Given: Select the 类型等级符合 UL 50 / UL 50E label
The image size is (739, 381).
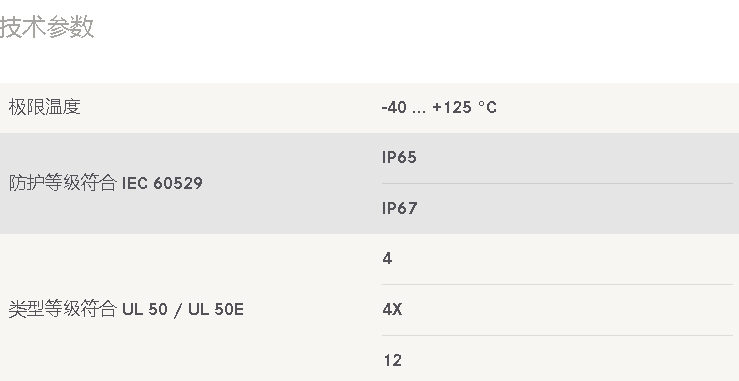Looking at the screenshot, I should (126, 309).
